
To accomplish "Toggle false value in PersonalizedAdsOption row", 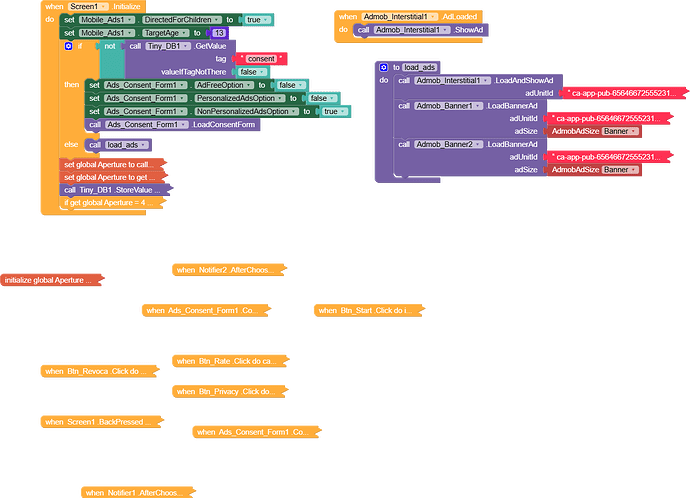I will coord(322,99).
